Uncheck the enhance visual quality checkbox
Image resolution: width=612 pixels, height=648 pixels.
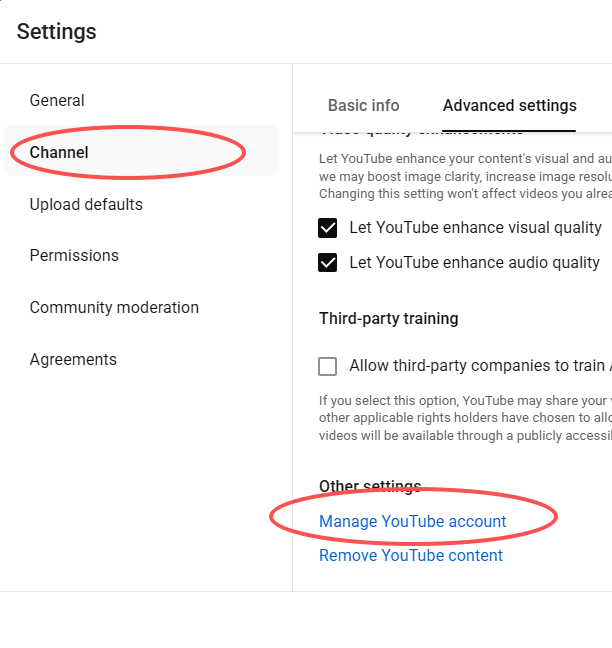(328, 229)
